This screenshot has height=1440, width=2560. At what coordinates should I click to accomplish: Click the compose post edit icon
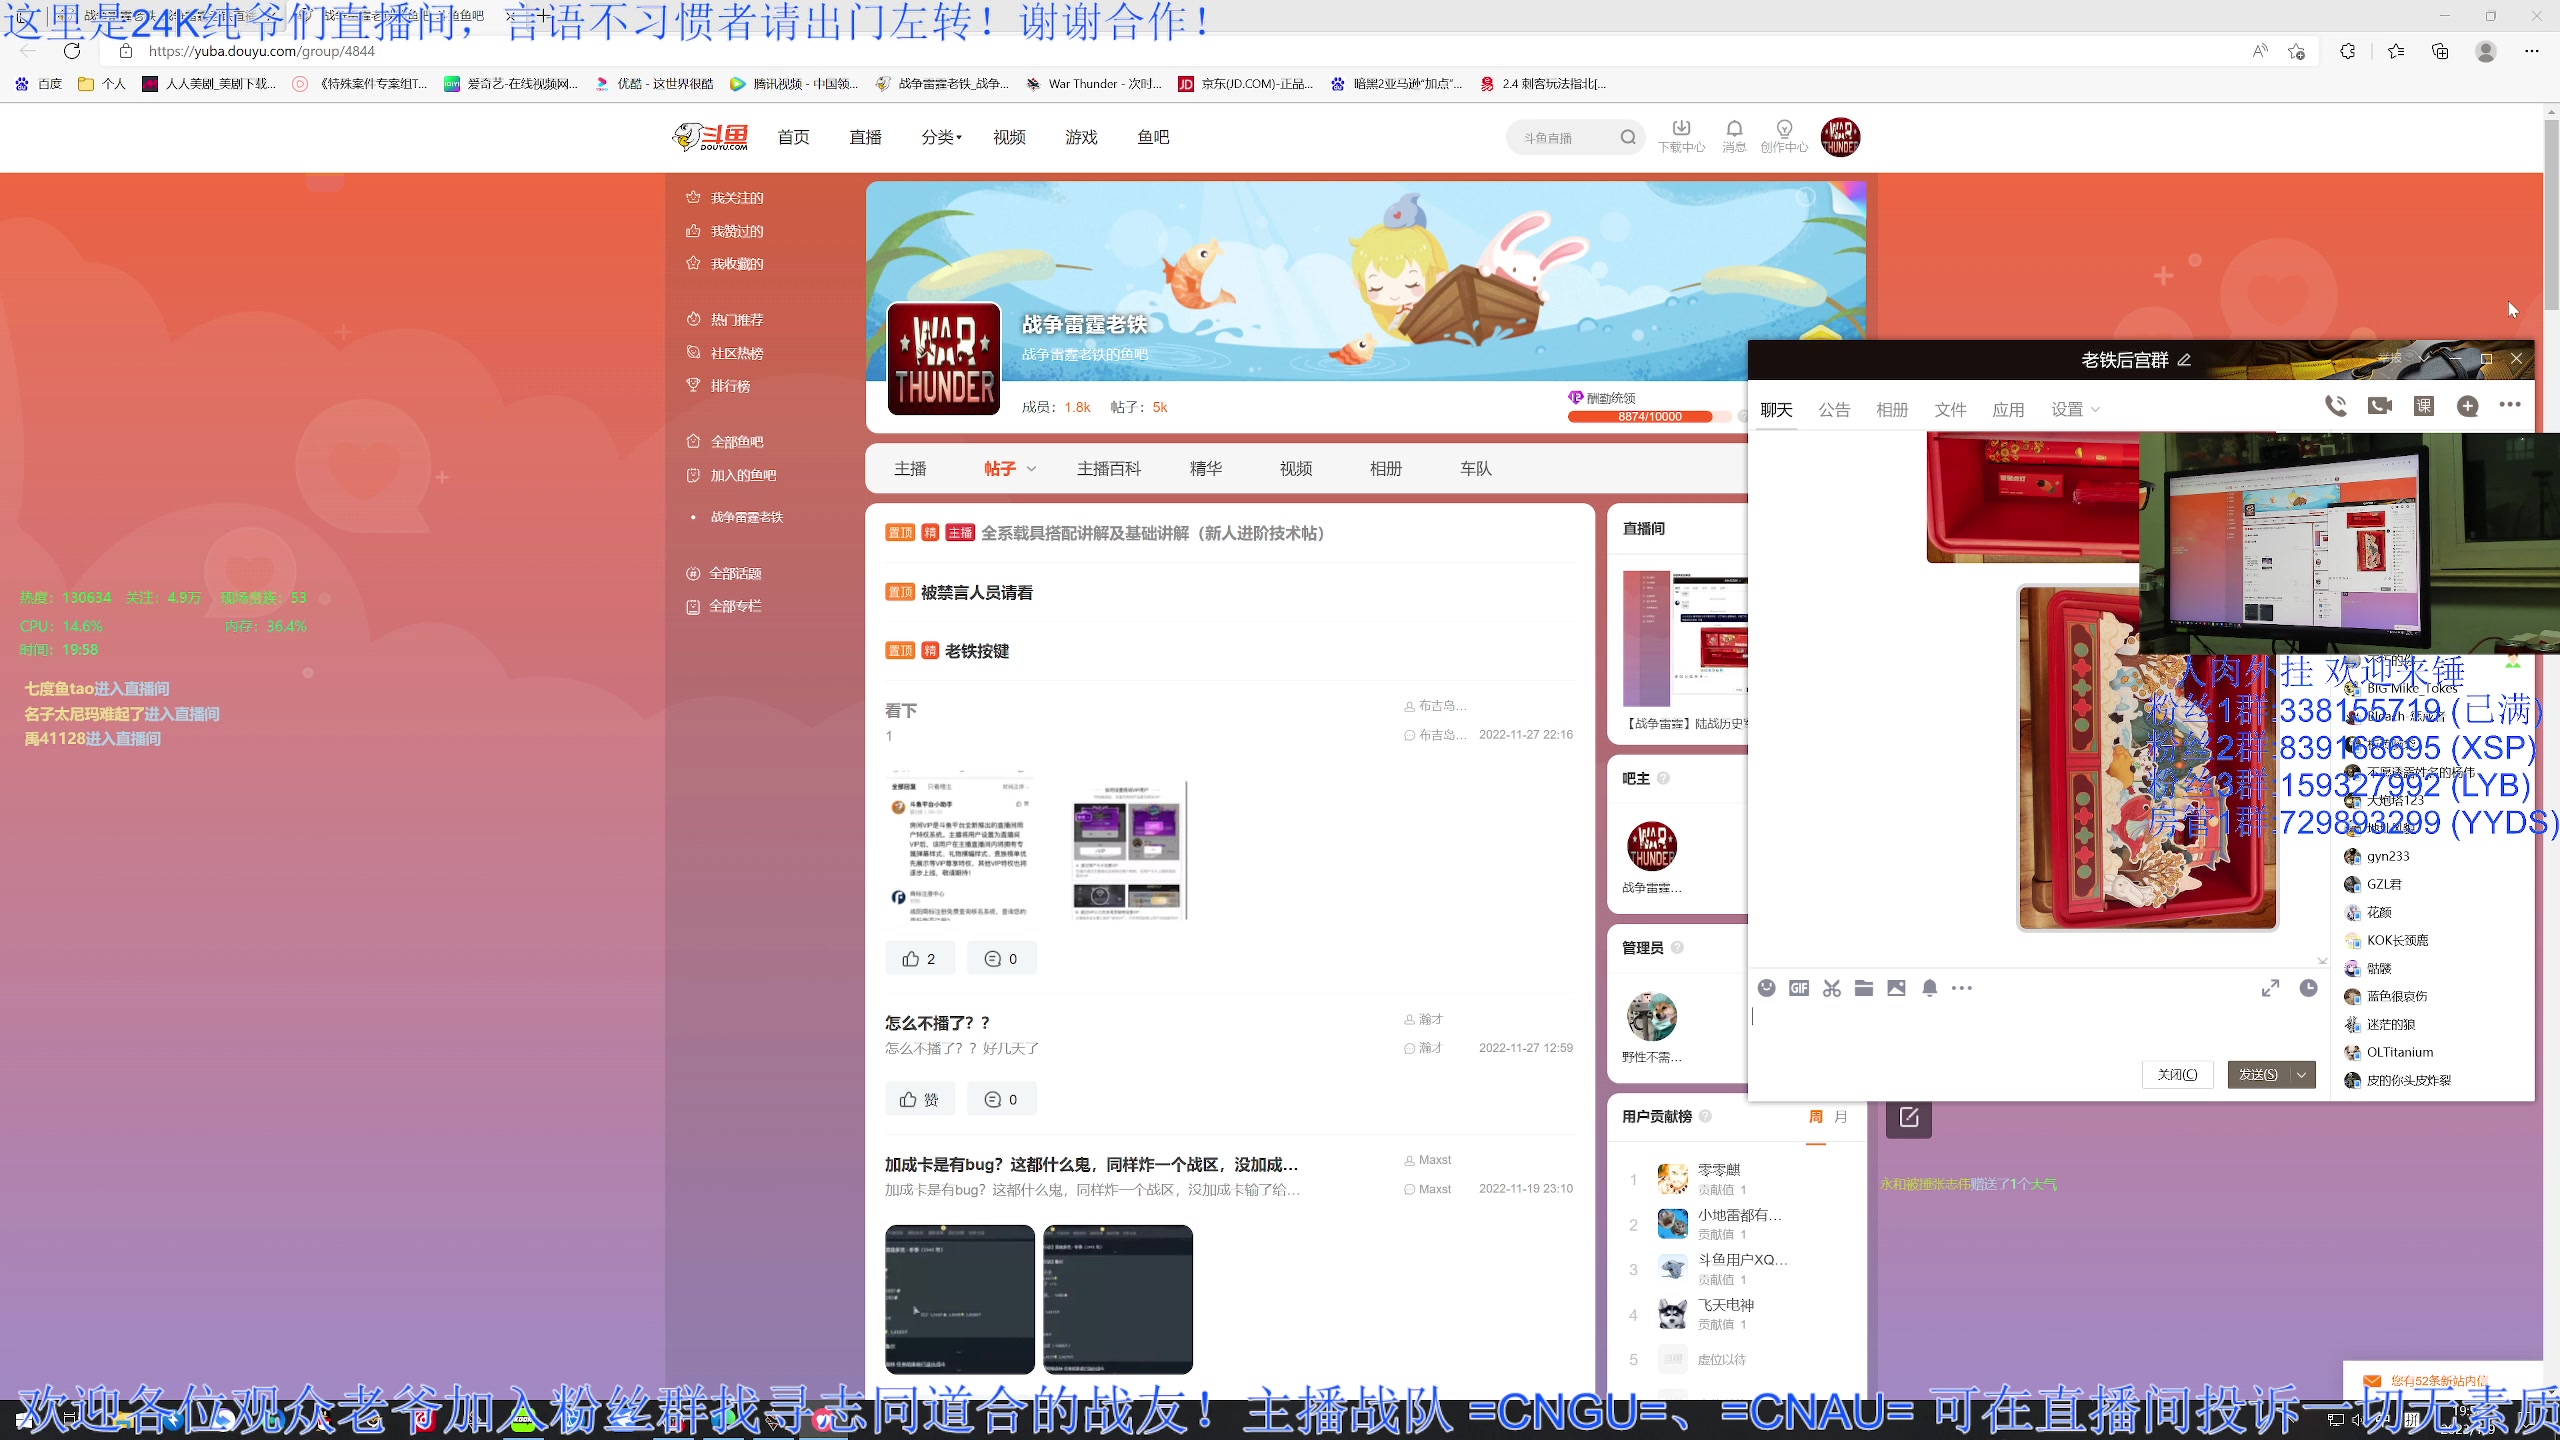click(x=1908, y=1117)
